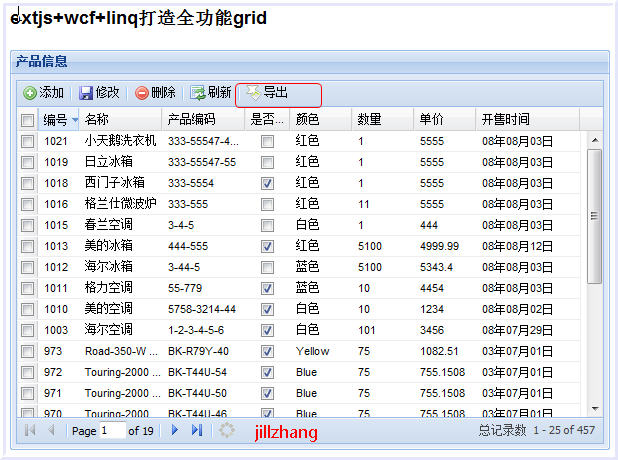Click the 开售时间 column header
618x460 pixels.
pyautogui.click(x=505, y=120)
